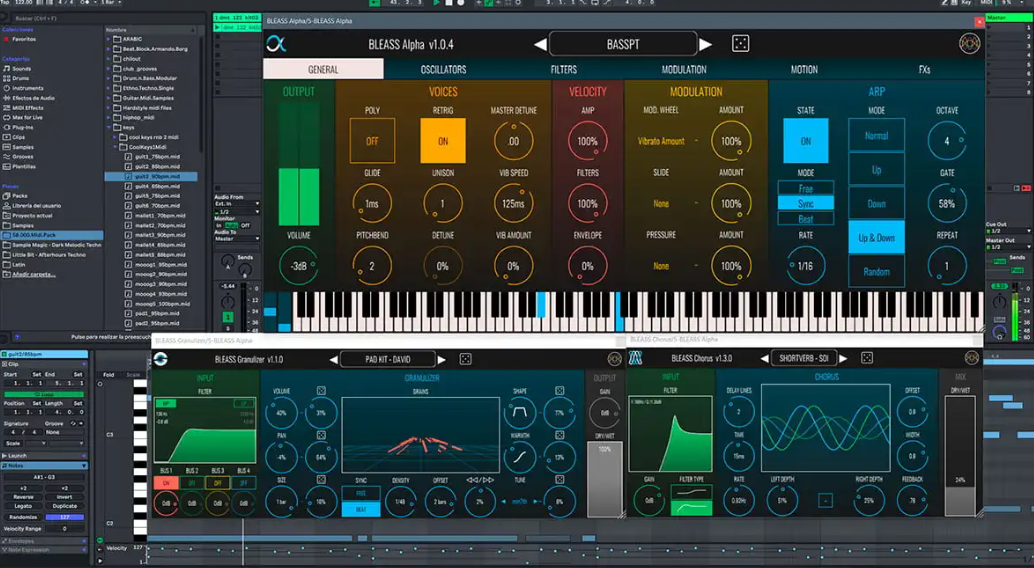
Task: Select ARP mode Normal
Action: 876,135
